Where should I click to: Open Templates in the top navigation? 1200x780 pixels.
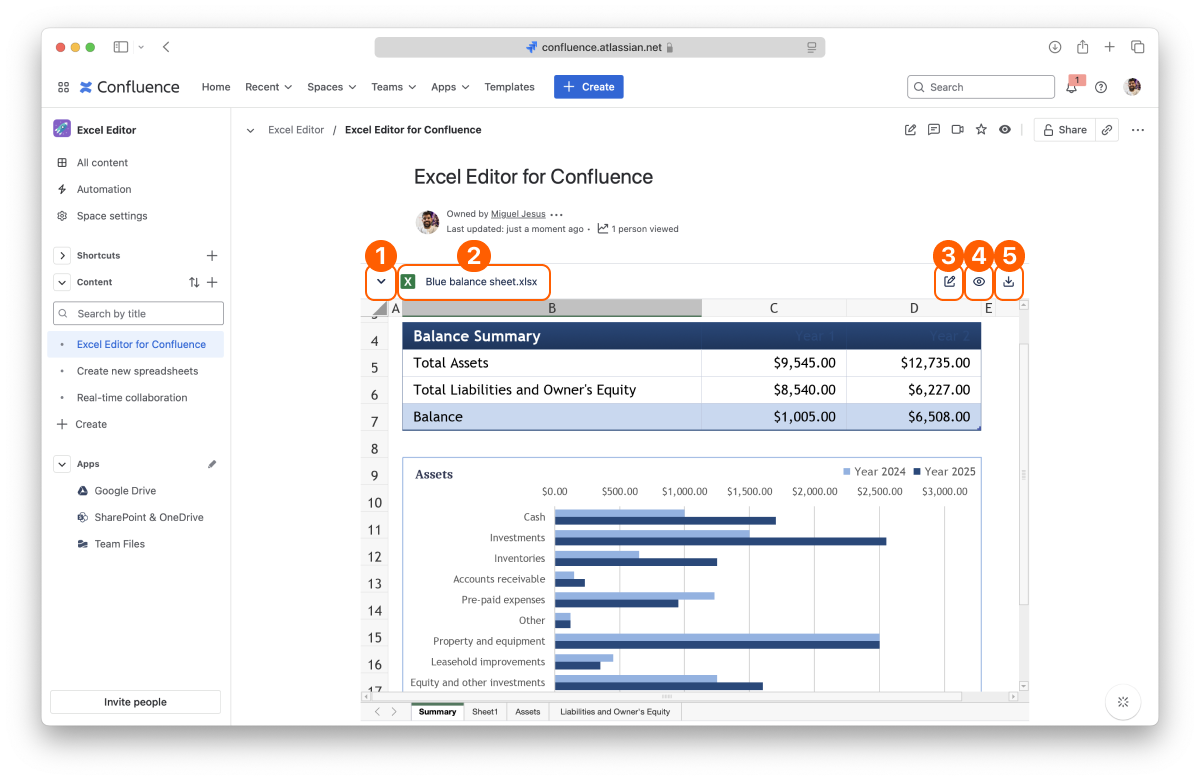click(509, 87)
